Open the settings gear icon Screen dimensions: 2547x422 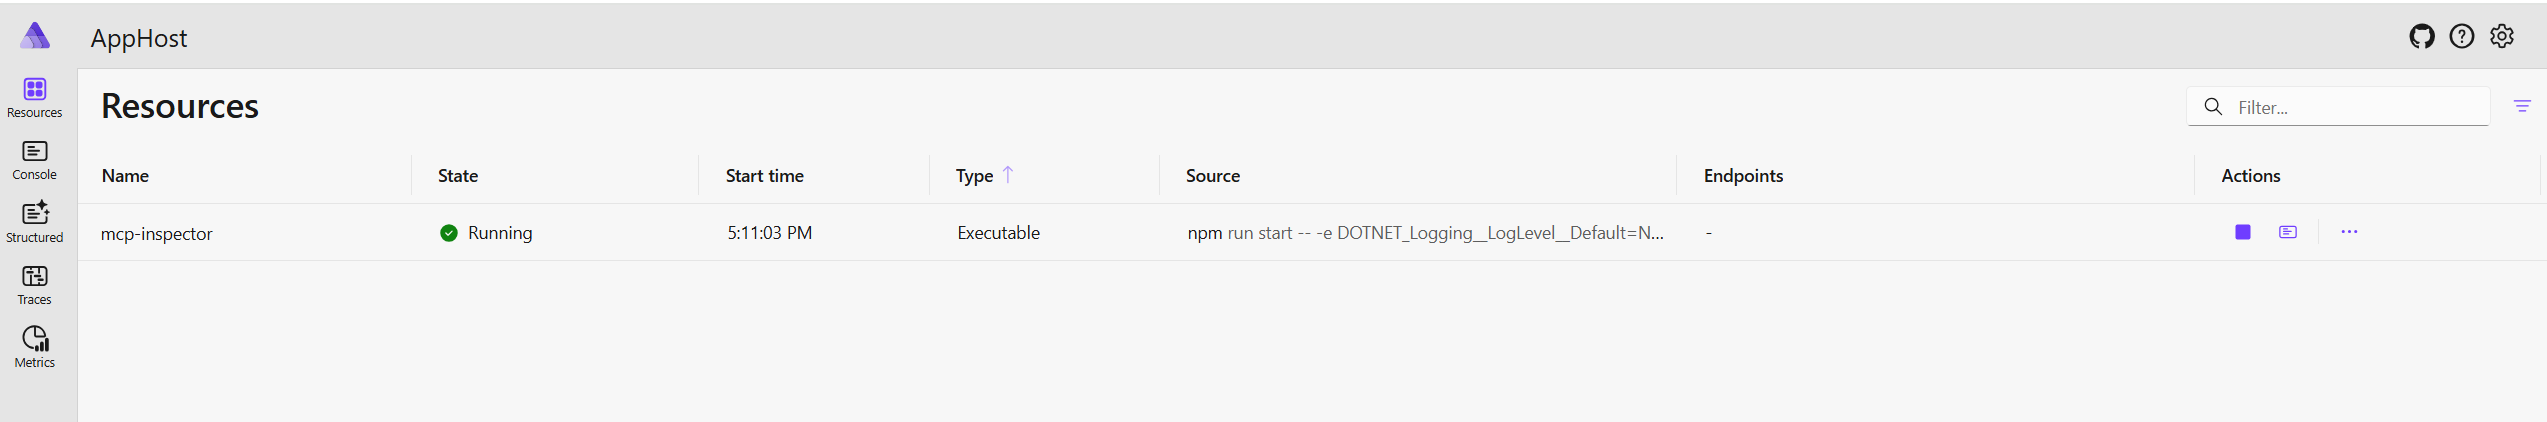pos(2501,37)
